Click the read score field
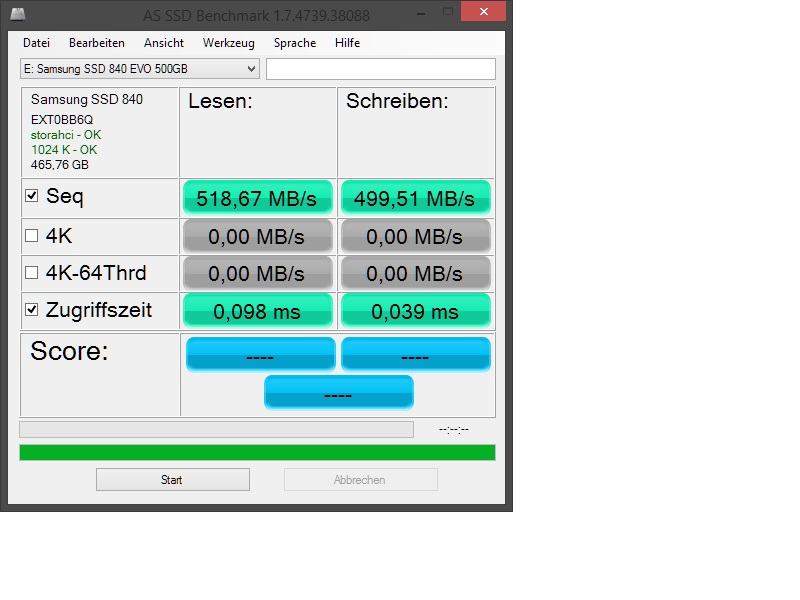This screenshot has height=600, width=800. point(261,354)
